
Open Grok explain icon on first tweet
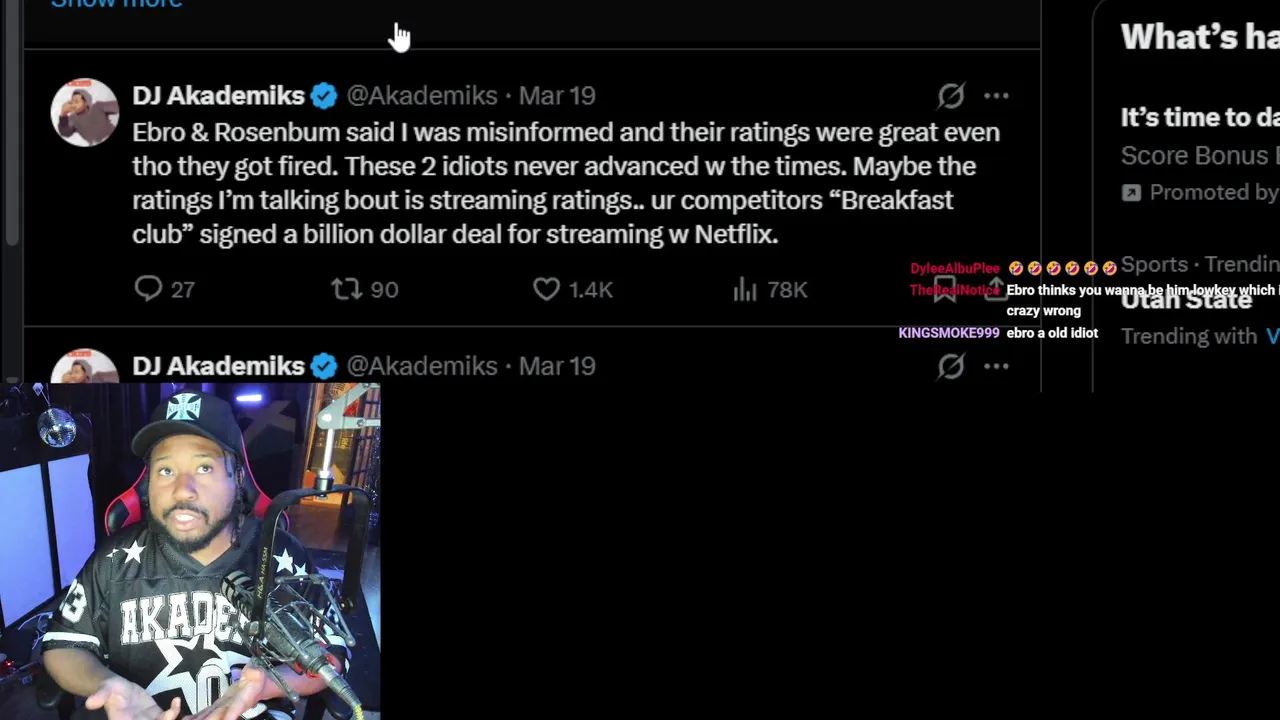click(x=951, y=96)
